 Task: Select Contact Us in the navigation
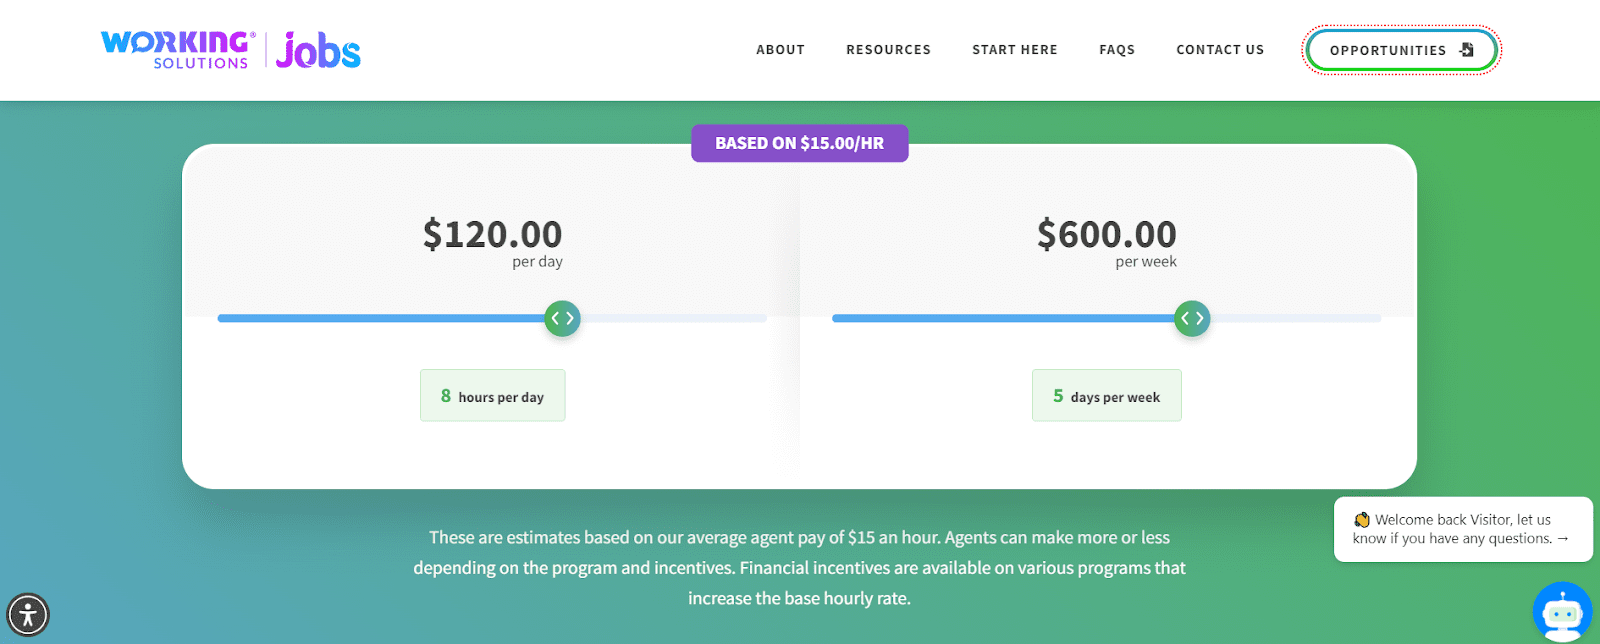pos(1220,50)
